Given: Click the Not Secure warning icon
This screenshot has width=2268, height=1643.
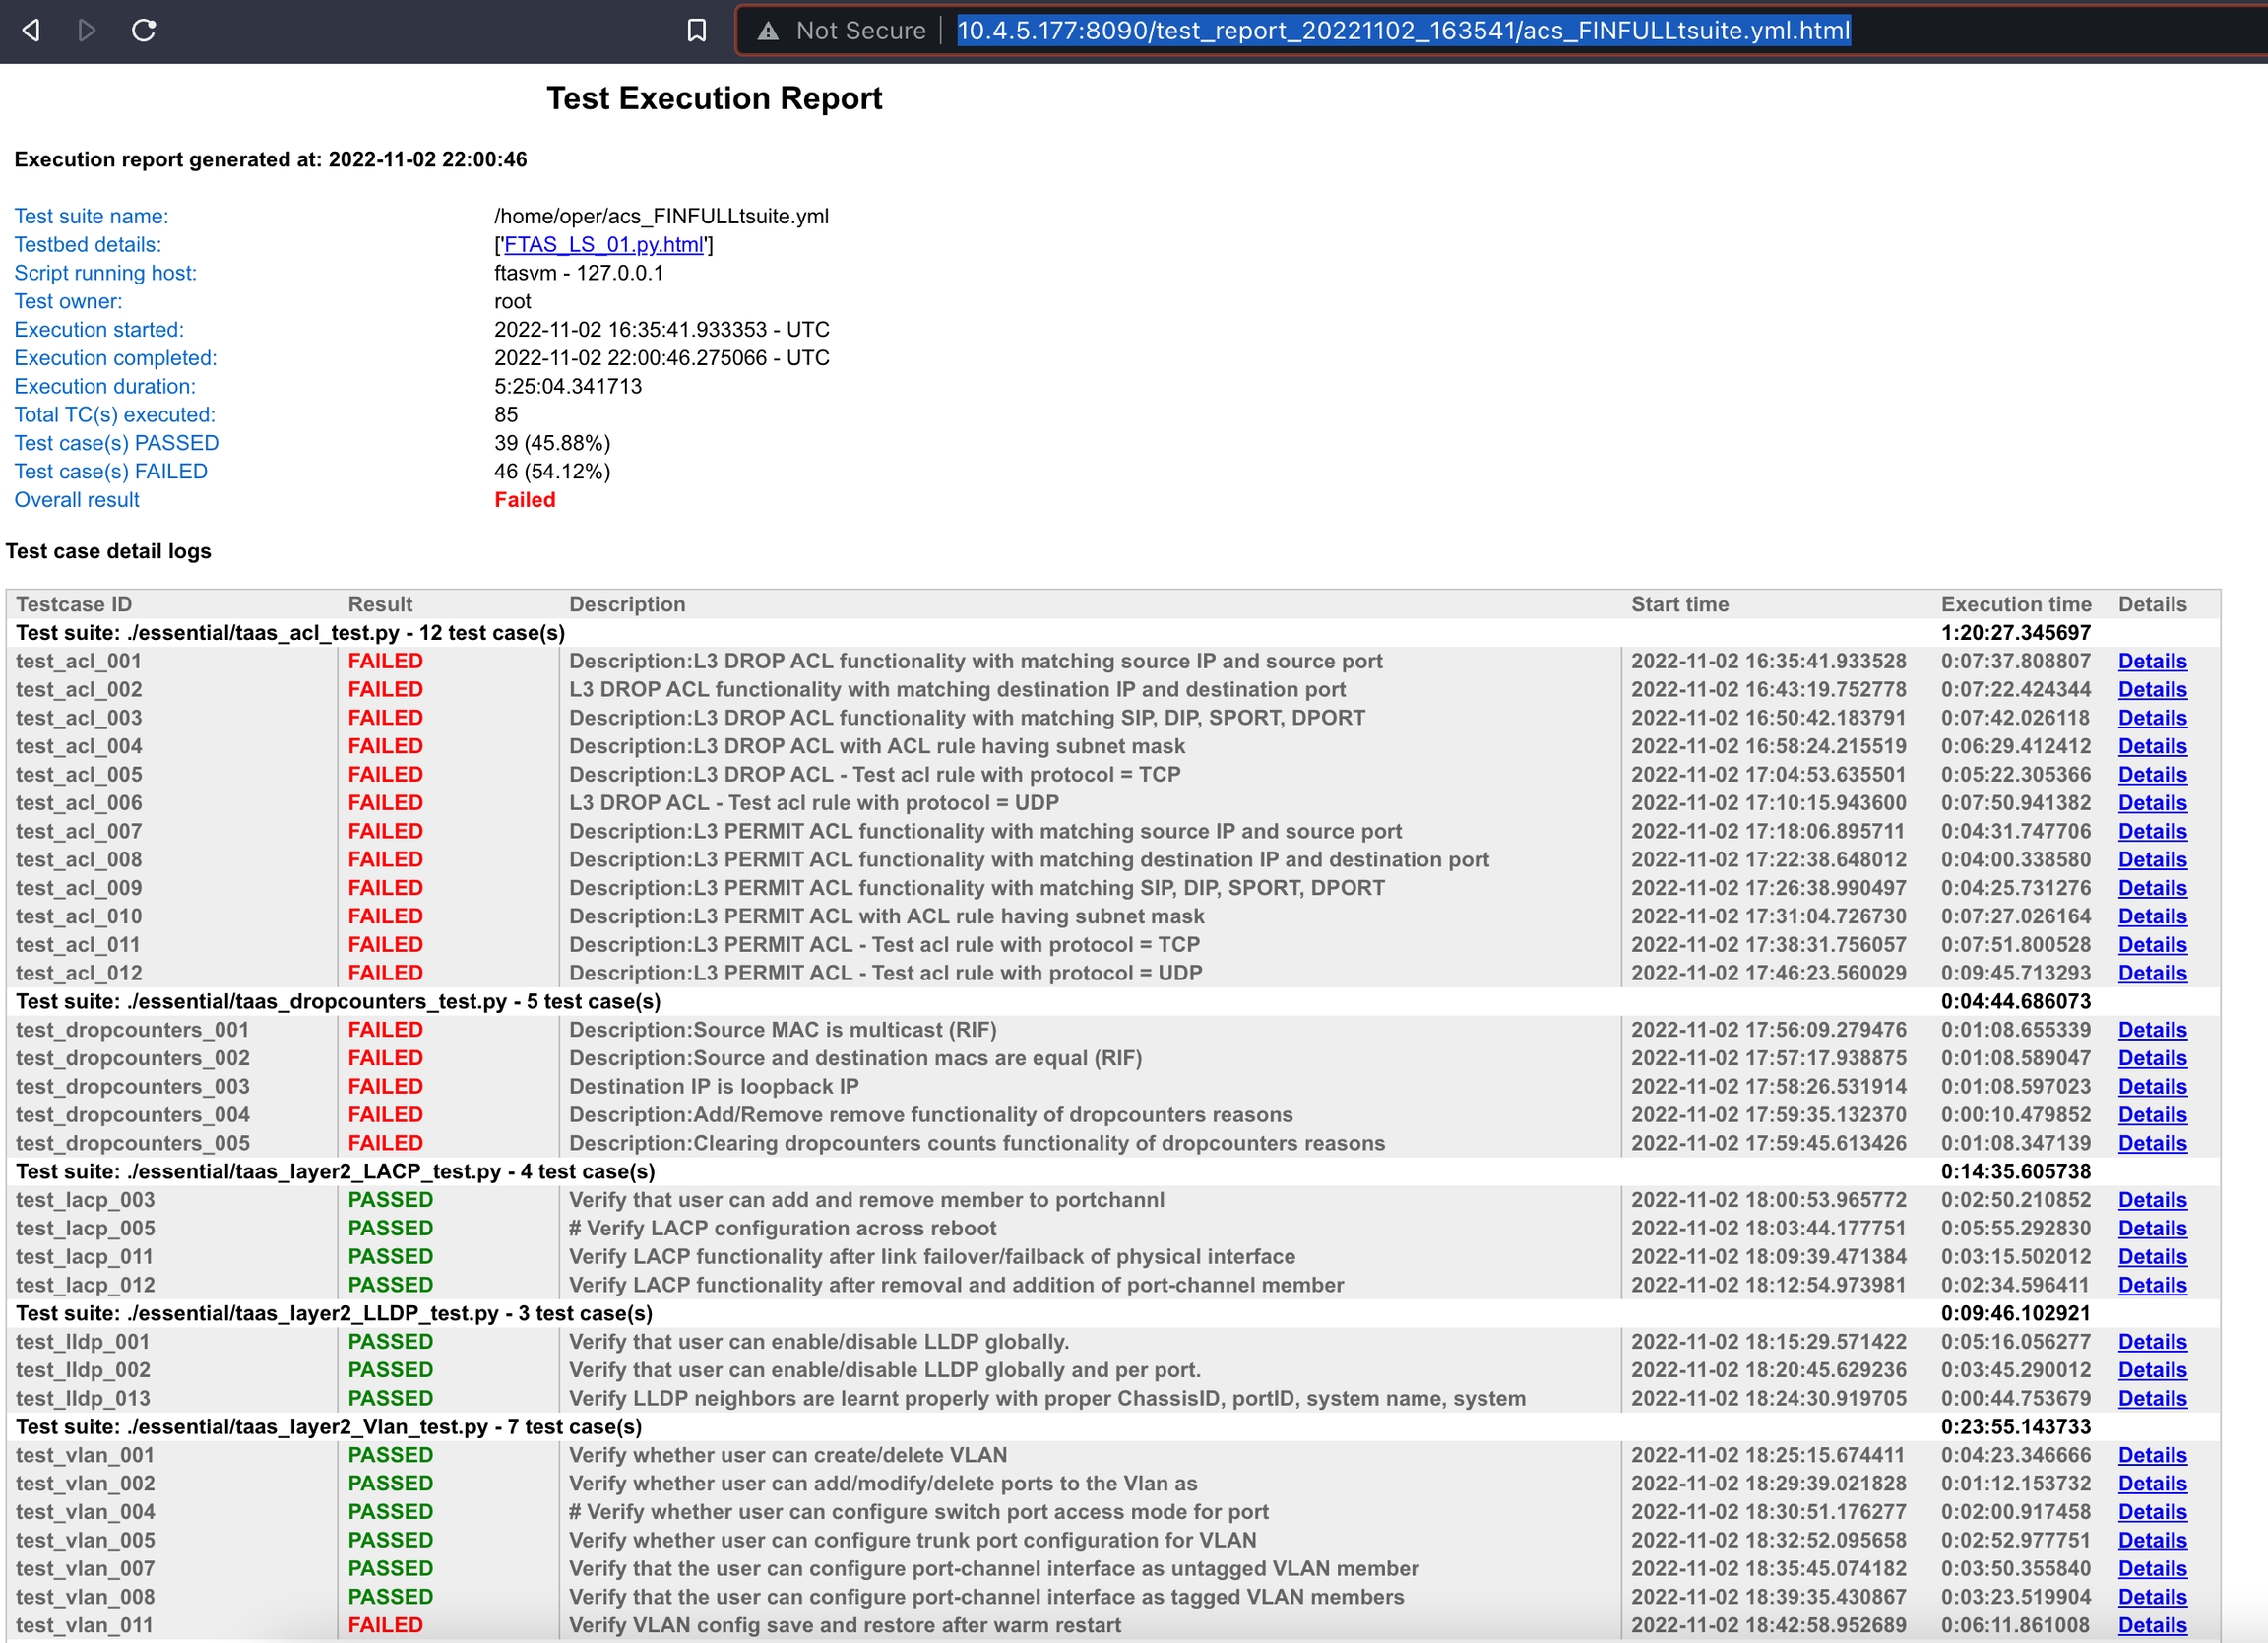Looking at the screenshot, I should coord(768,31).
